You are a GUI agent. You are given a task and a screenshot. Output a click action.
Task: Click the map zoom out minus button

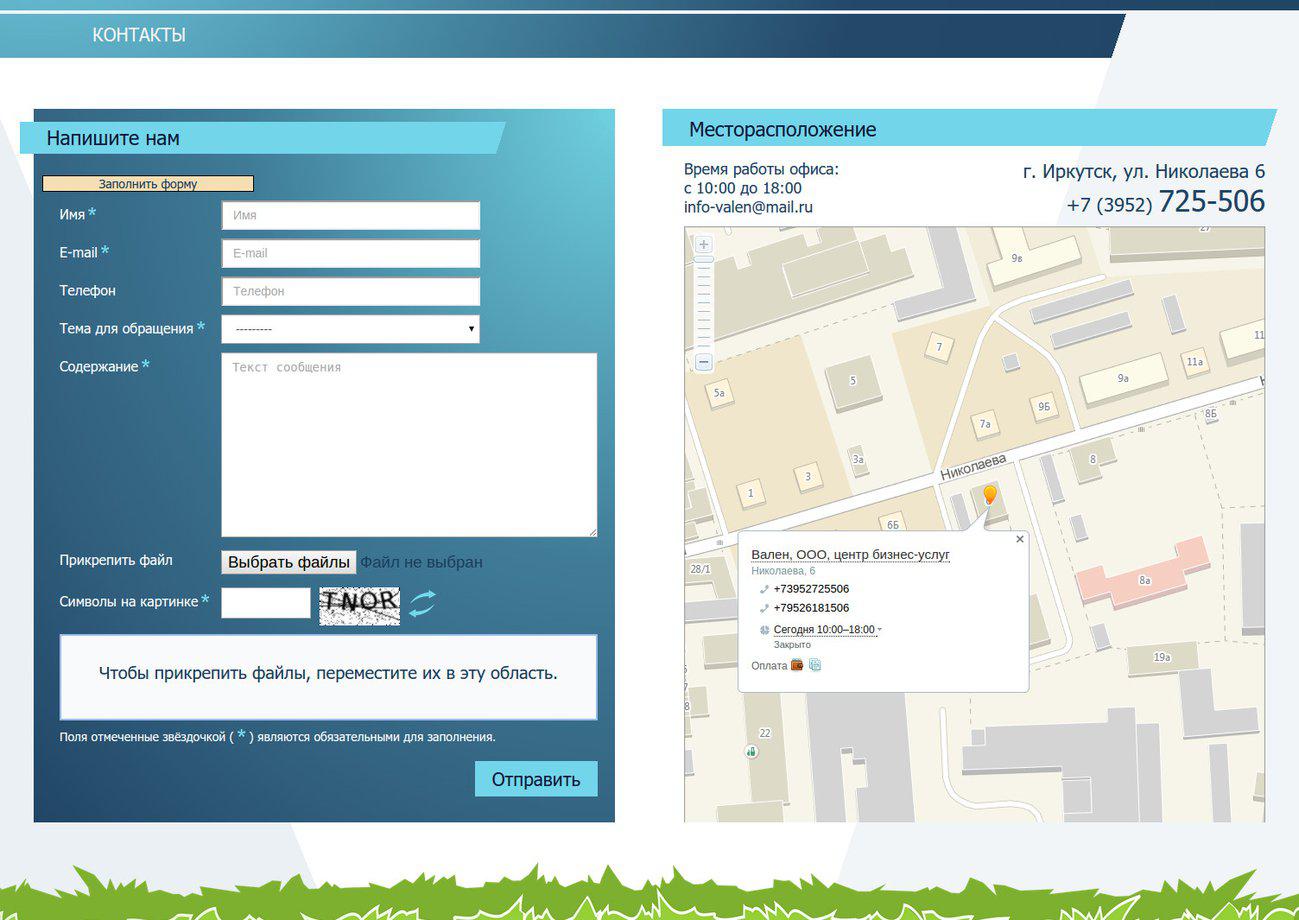coord(703,362)
